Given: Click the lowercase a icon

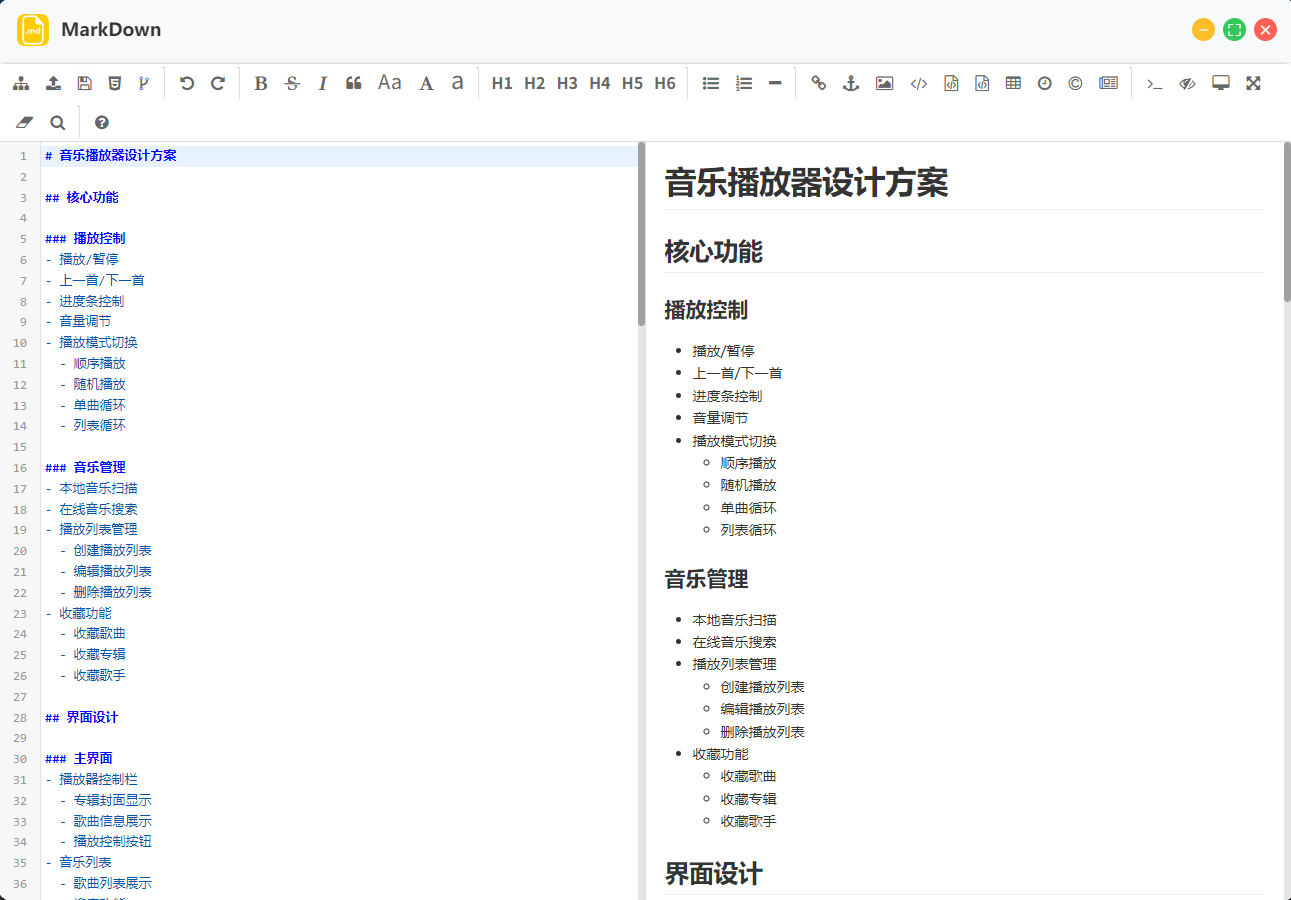Looking at the screenshot, I should click(x=457, y=84).
